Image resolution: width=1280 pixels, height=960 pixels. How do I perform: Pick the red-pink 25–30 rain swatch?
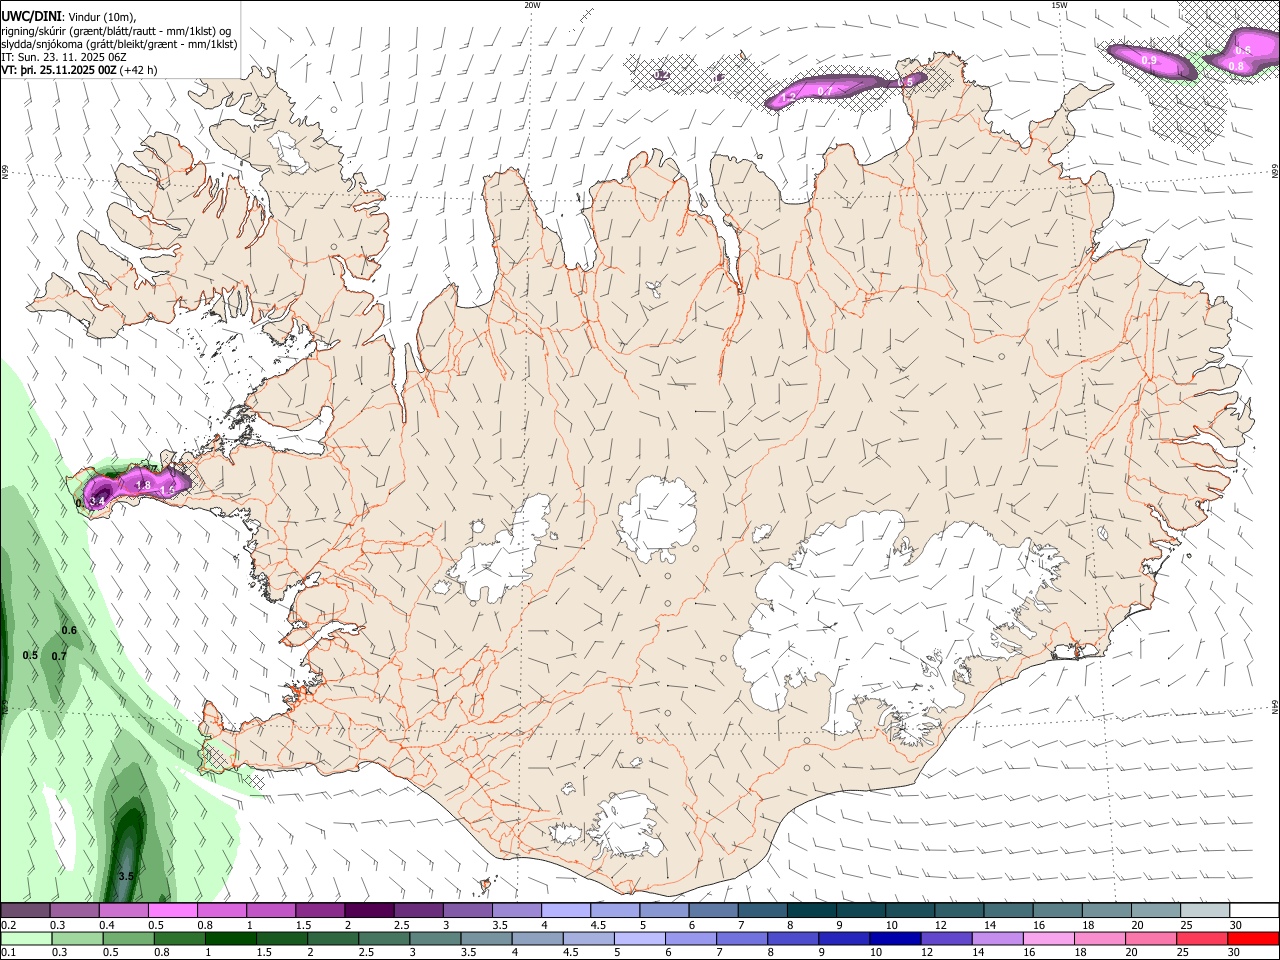coord(1204,939)
